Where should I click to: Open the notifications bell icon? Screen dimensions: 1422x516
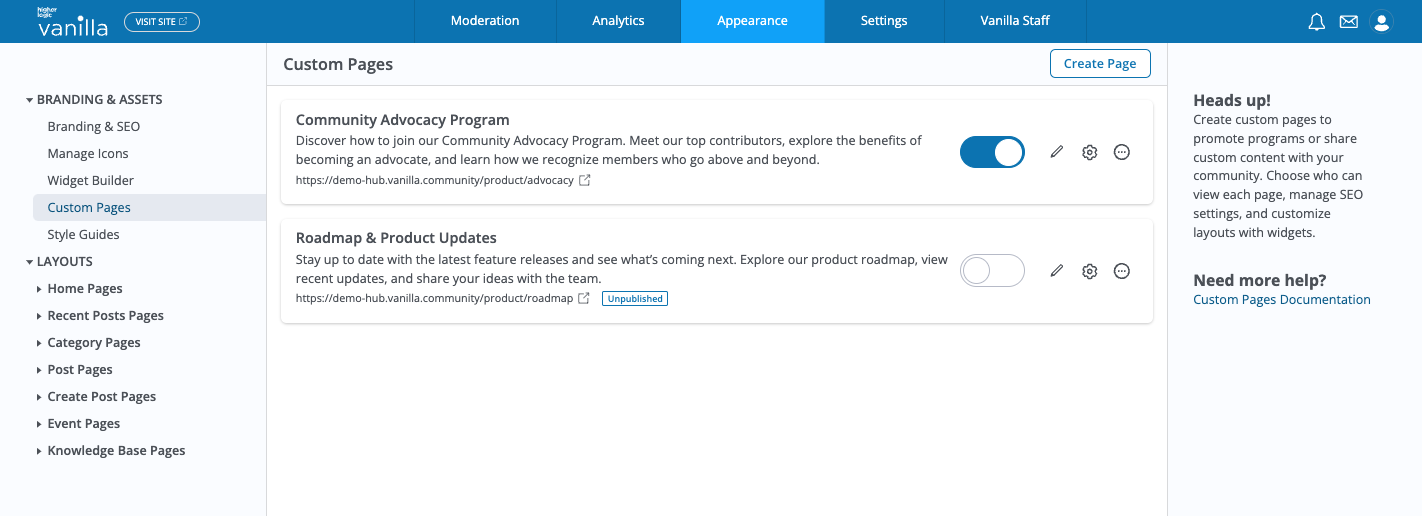[x=1317, y=22]
